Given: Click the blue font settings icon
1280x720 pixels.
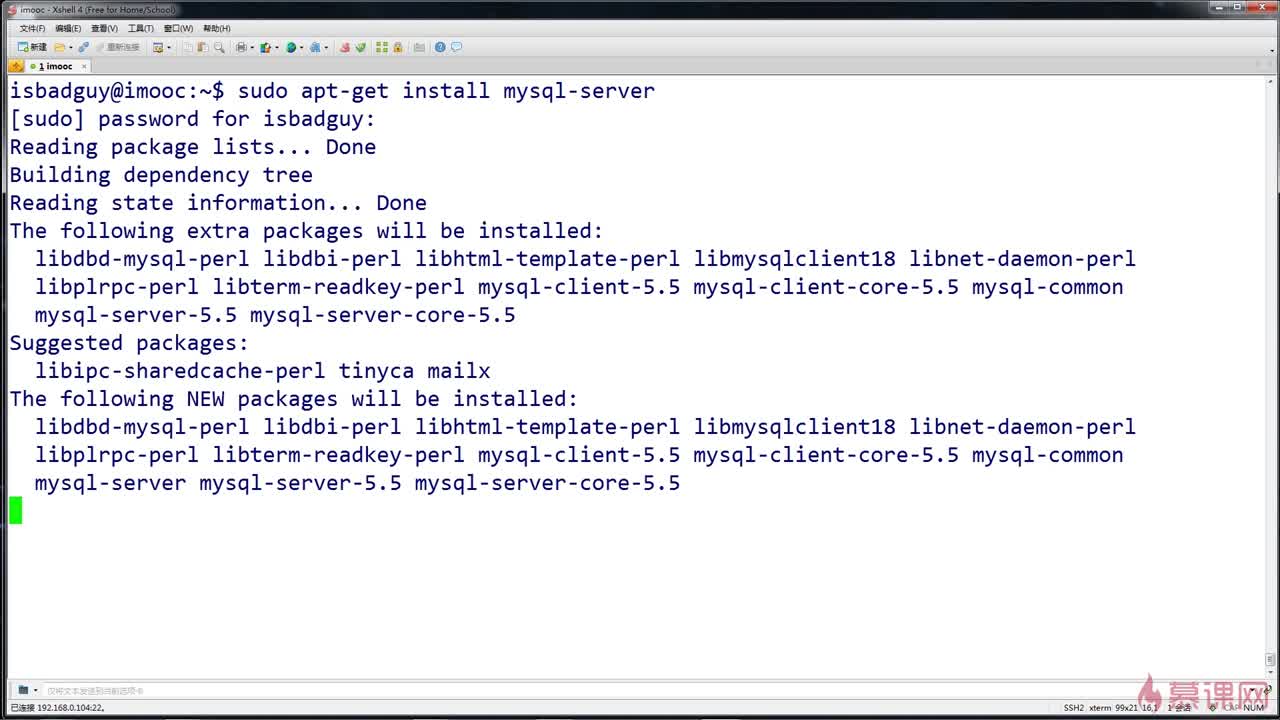Looking at the screenshot, I should click(x=315, y=47).
